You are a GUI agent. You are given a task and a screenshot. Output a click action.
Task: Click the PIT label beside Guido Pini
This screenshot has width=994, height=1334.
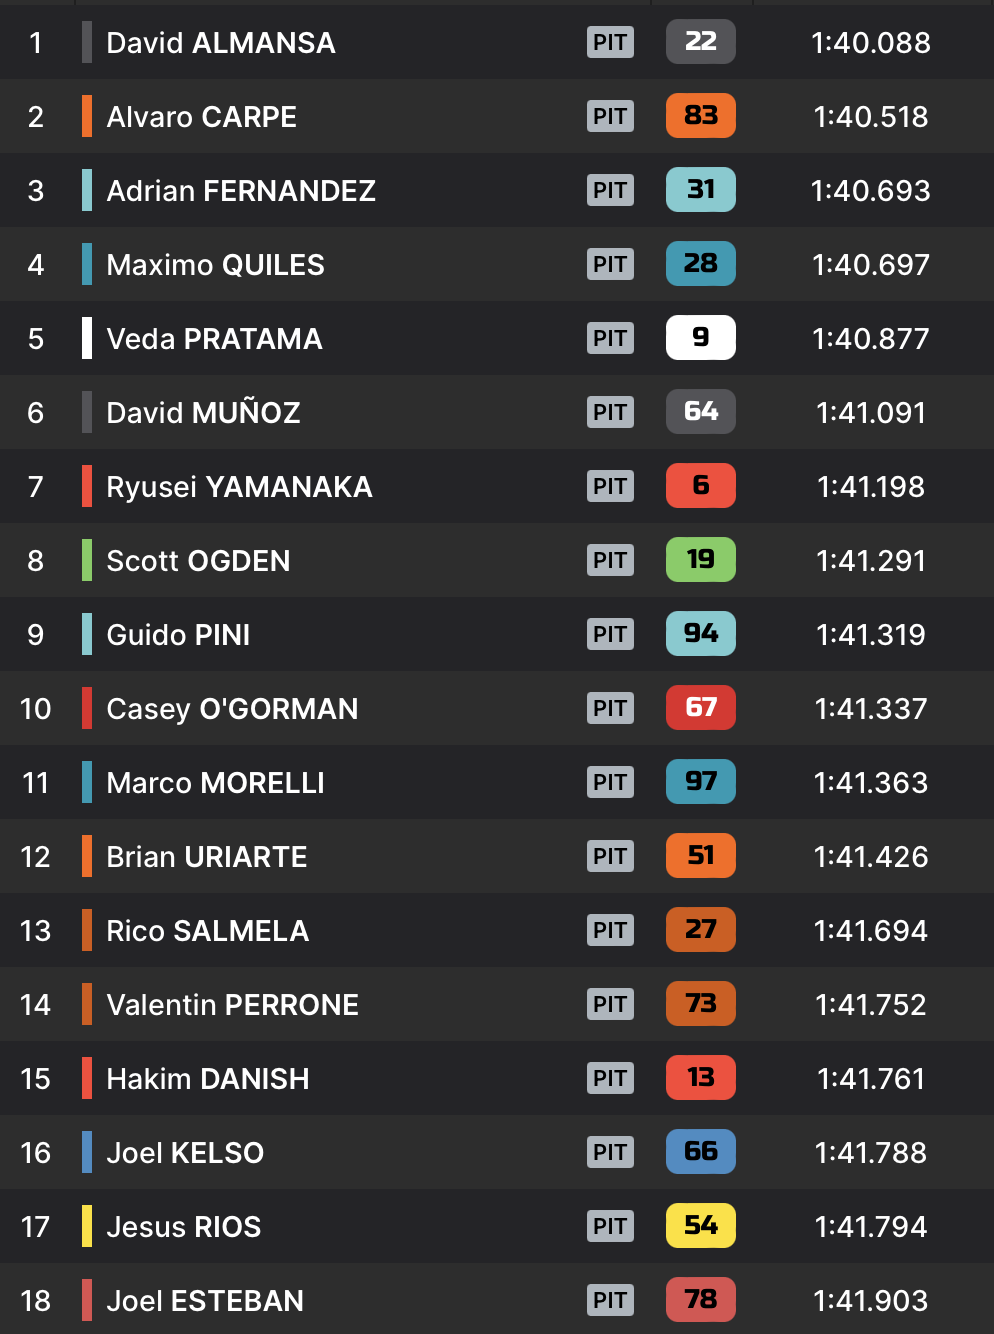pos(610,634)
